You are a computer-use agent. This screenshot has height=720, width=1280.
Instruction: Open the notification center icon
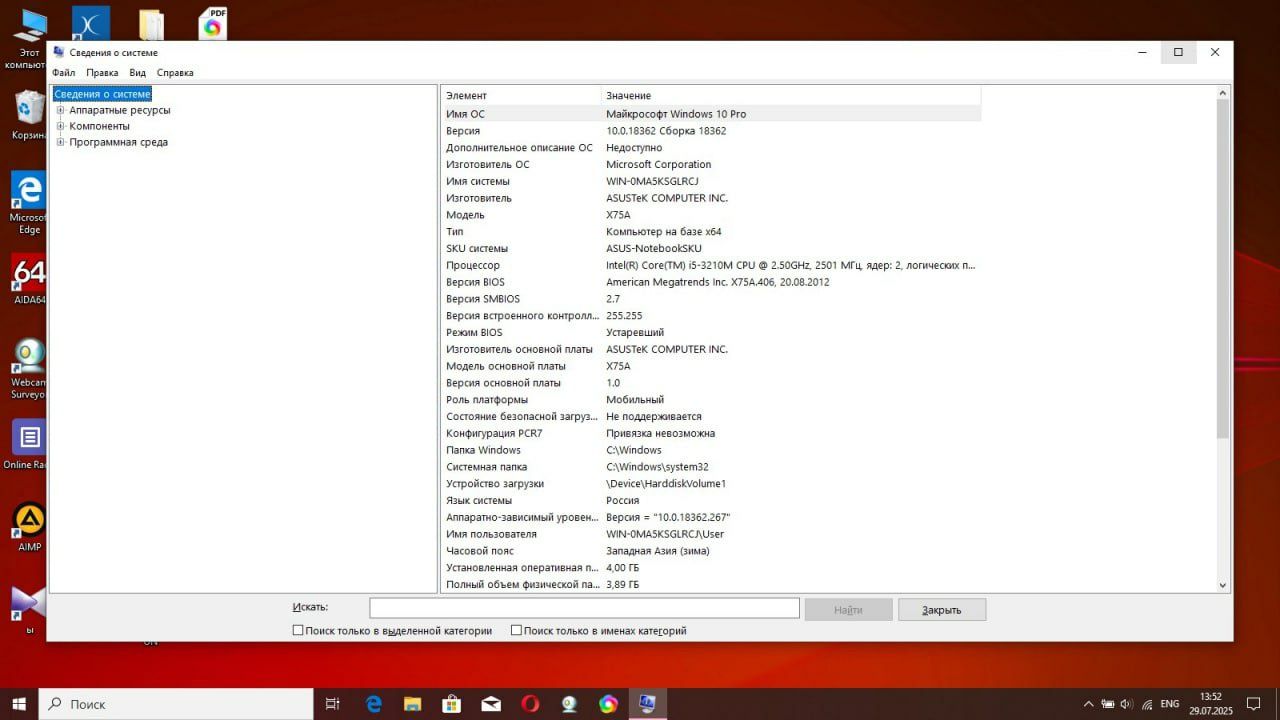click(x=1253, y=704)
